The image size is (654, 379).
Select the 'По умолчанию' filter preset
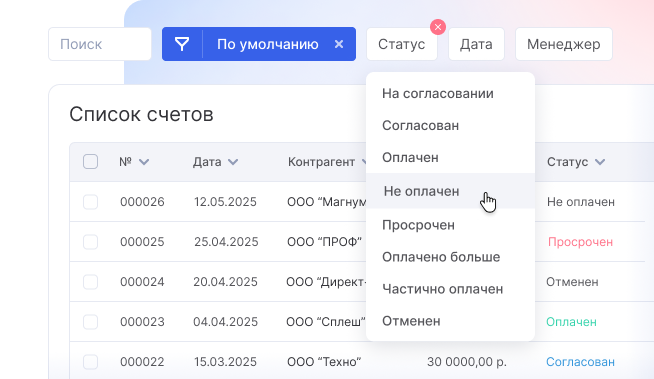pos(267,44)
